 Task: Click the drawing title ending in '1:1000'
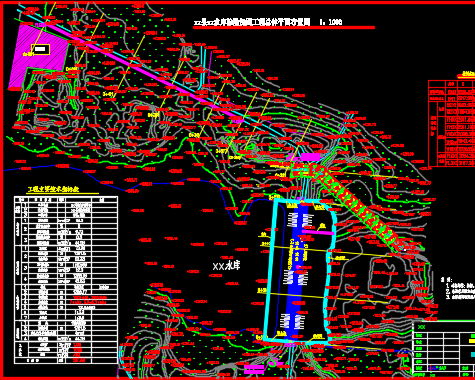(268, 22)
